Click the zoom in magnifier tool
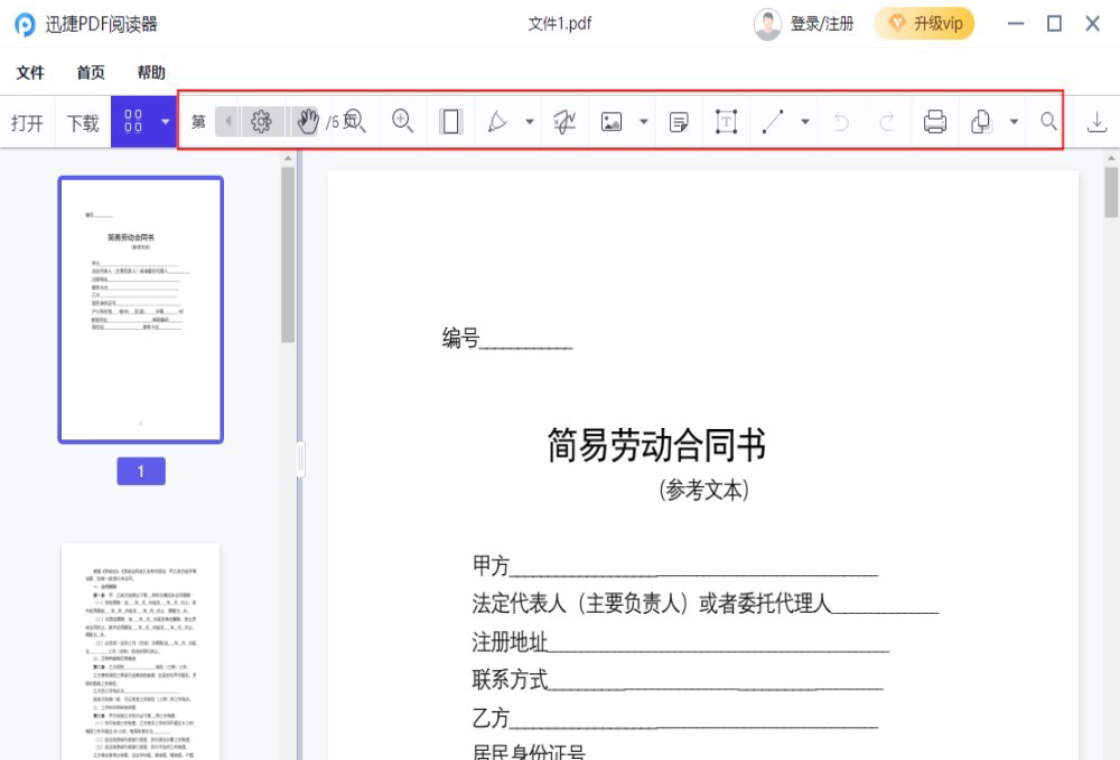Viewport: 1120px width, 760px height. tap(403, 120)
